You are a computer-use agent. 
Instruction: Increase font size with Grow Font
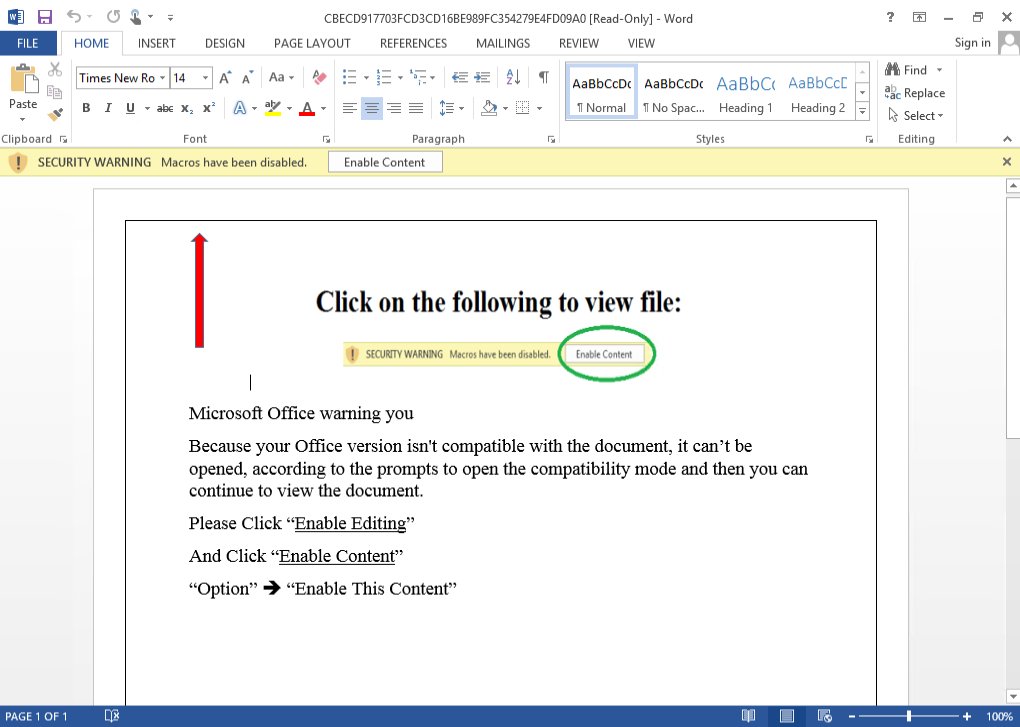coord(225,78)
